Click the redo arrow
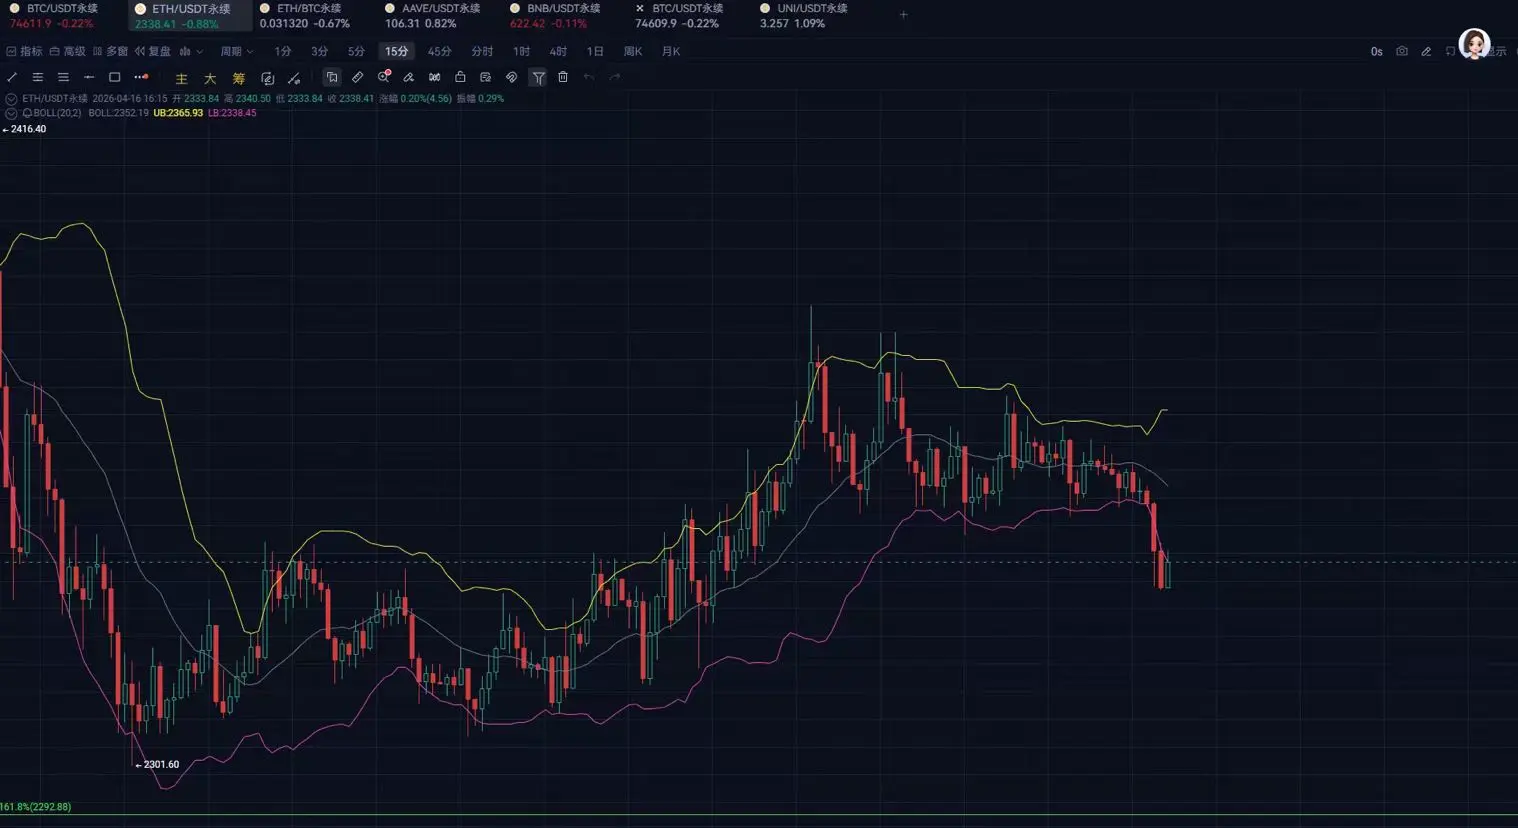The height and width of the screenshot is (828, 1518). (615, 77)
